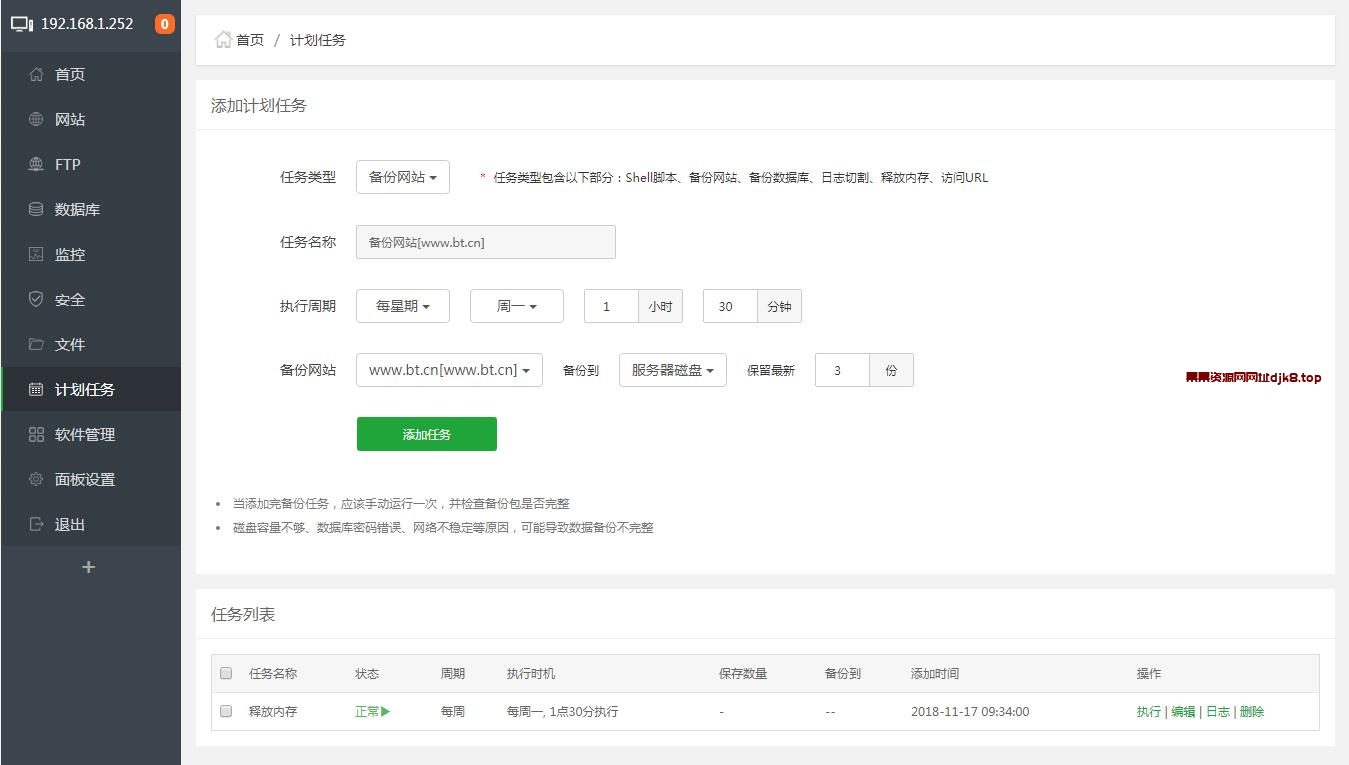The image size is (1349, 765).
Task: Expand the 周一 weekday dropdown
Action: [x=516, y=306]
